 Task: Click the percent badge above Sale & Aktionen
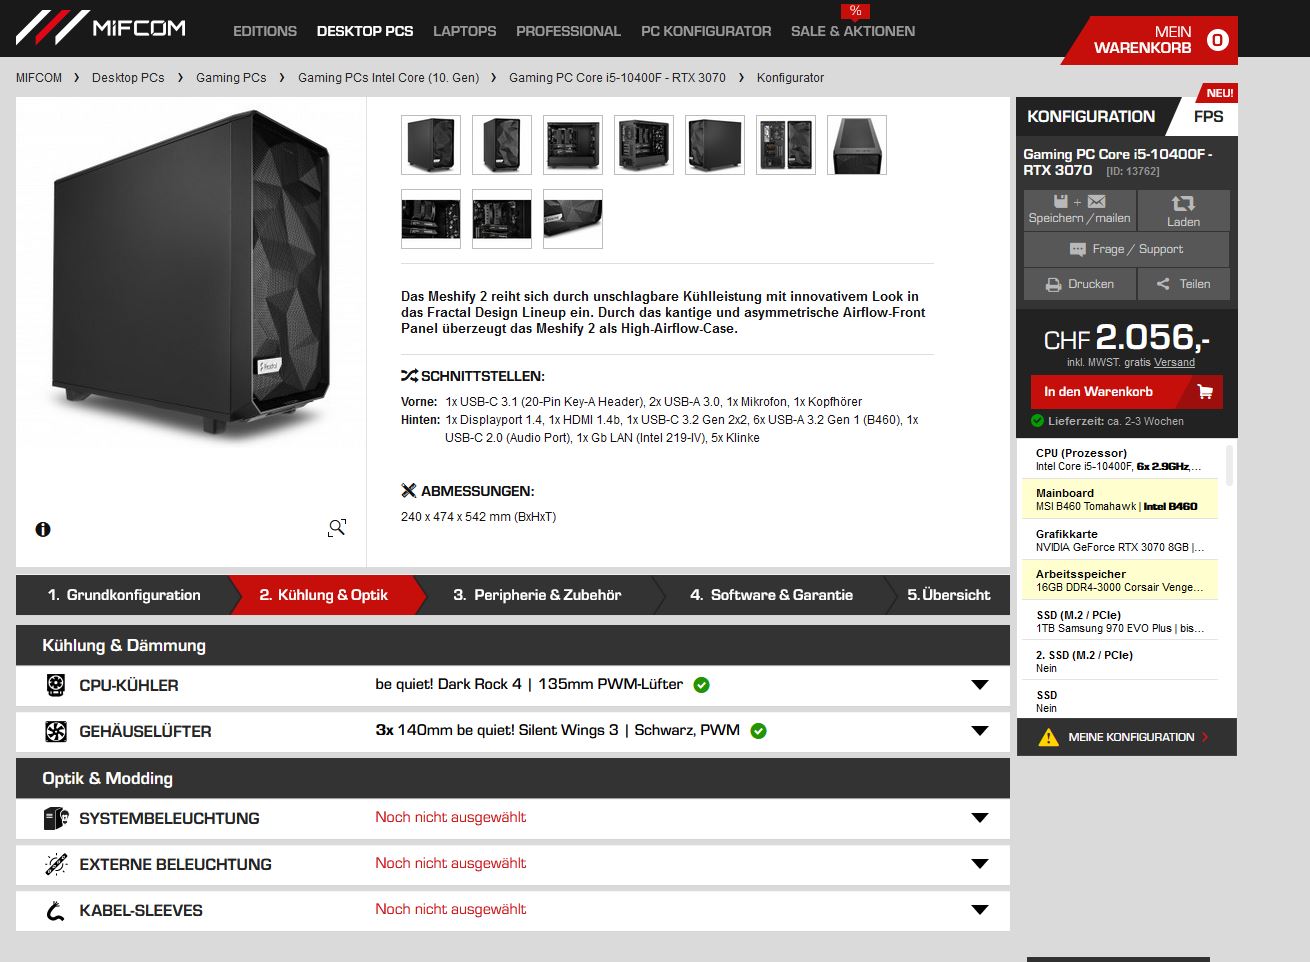point(855,11)
